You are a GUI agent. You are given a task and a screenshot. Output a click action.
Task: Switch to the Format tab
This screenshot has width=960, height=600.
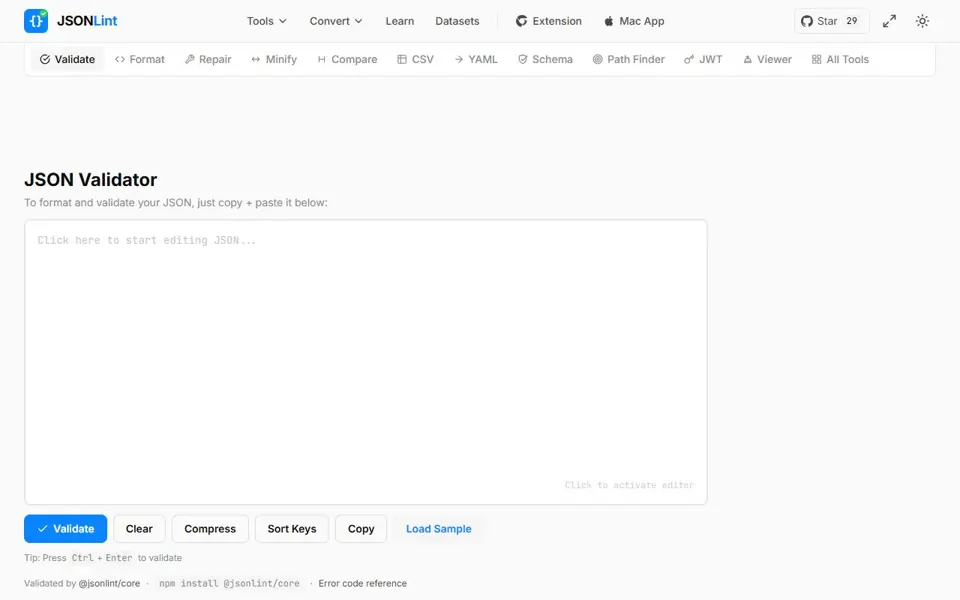click(x=140, y=59)
